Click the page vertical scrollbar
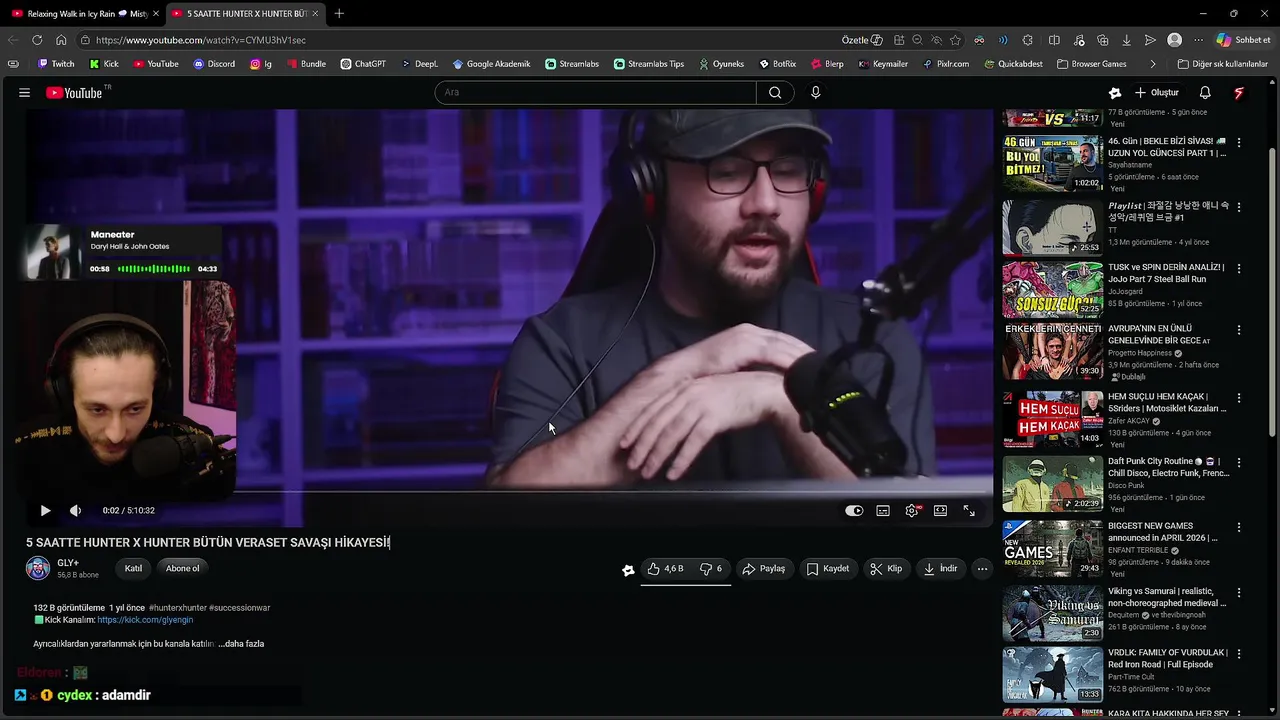 (x=1272, y=290)
